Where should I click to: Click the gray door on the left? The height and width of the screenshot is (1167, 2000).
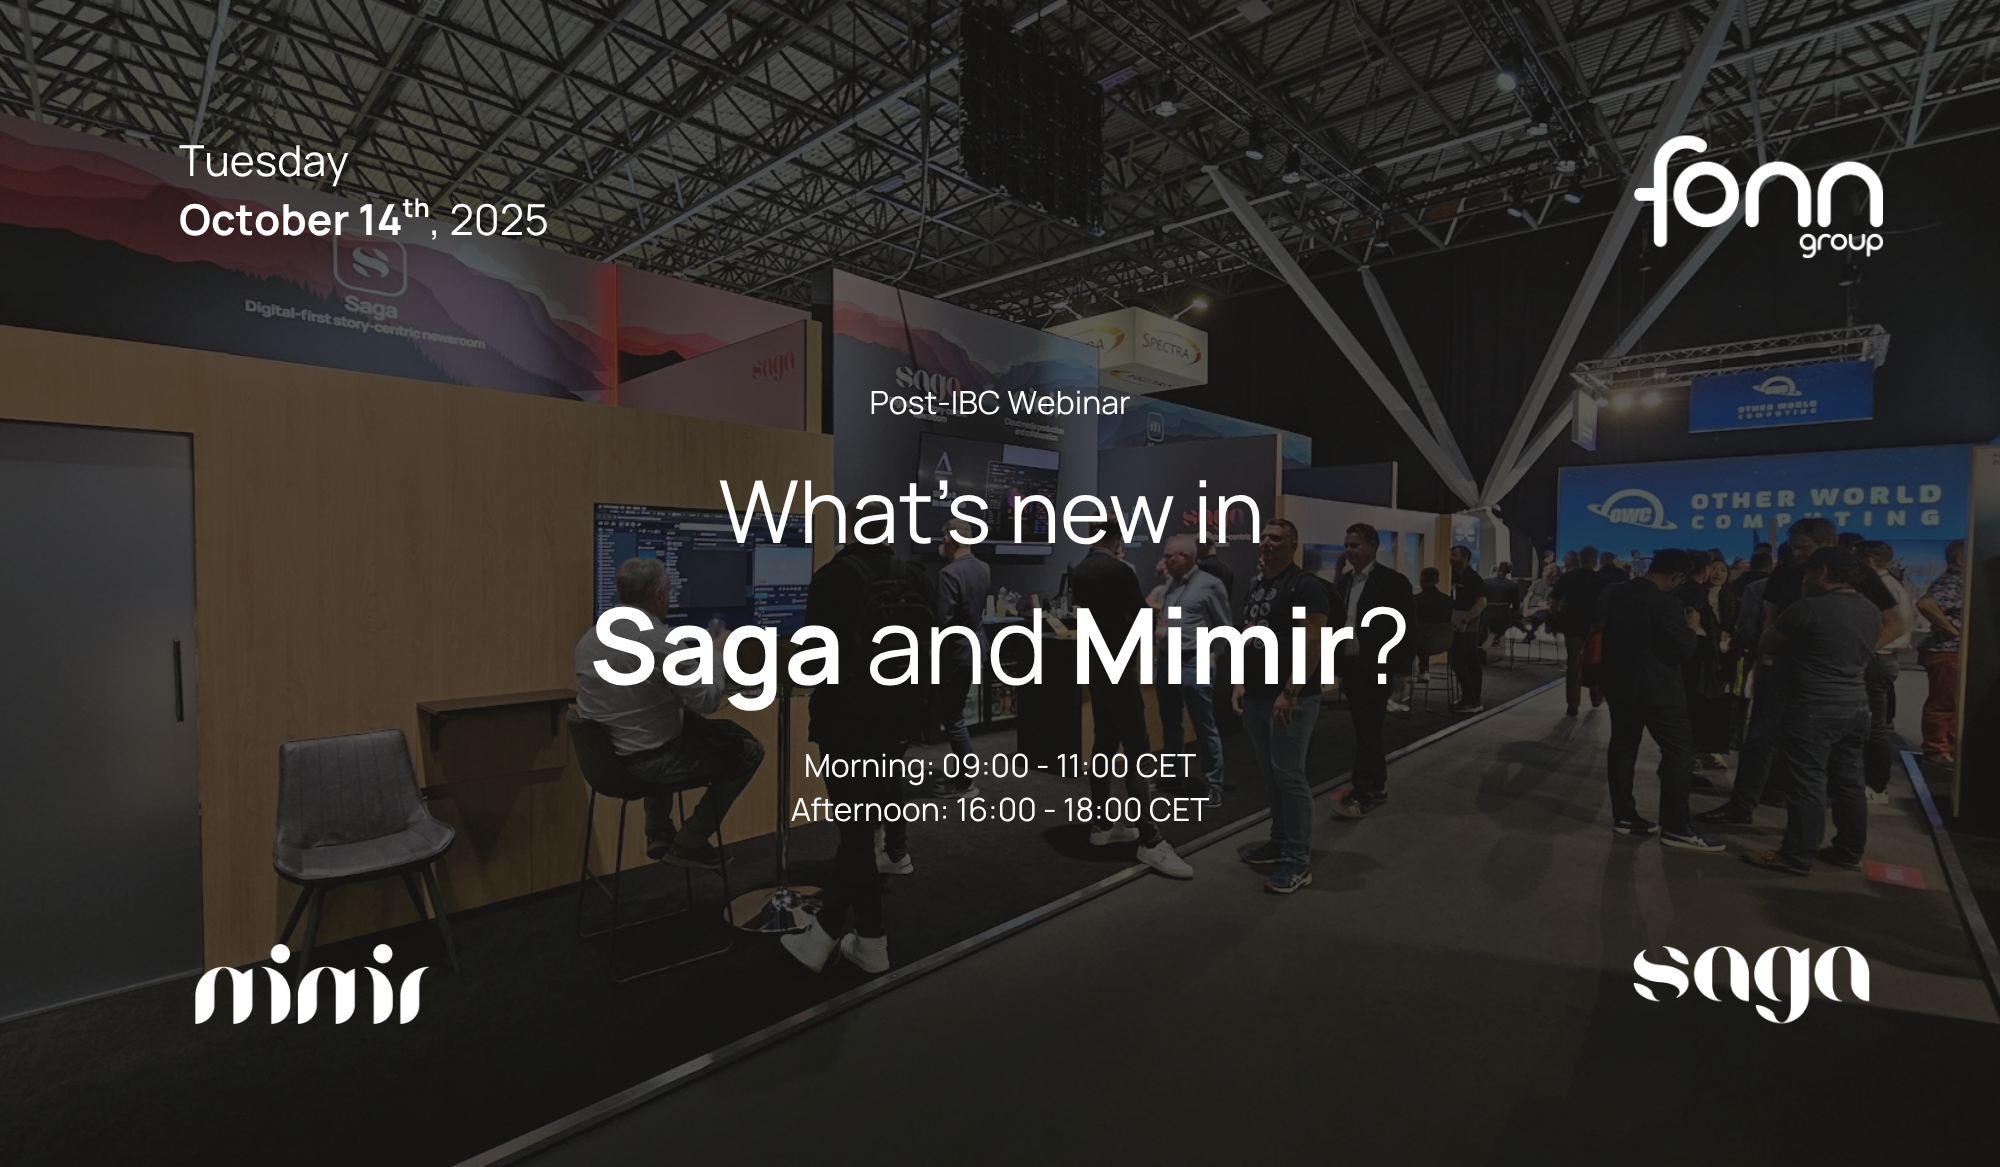tap(97, 700)
